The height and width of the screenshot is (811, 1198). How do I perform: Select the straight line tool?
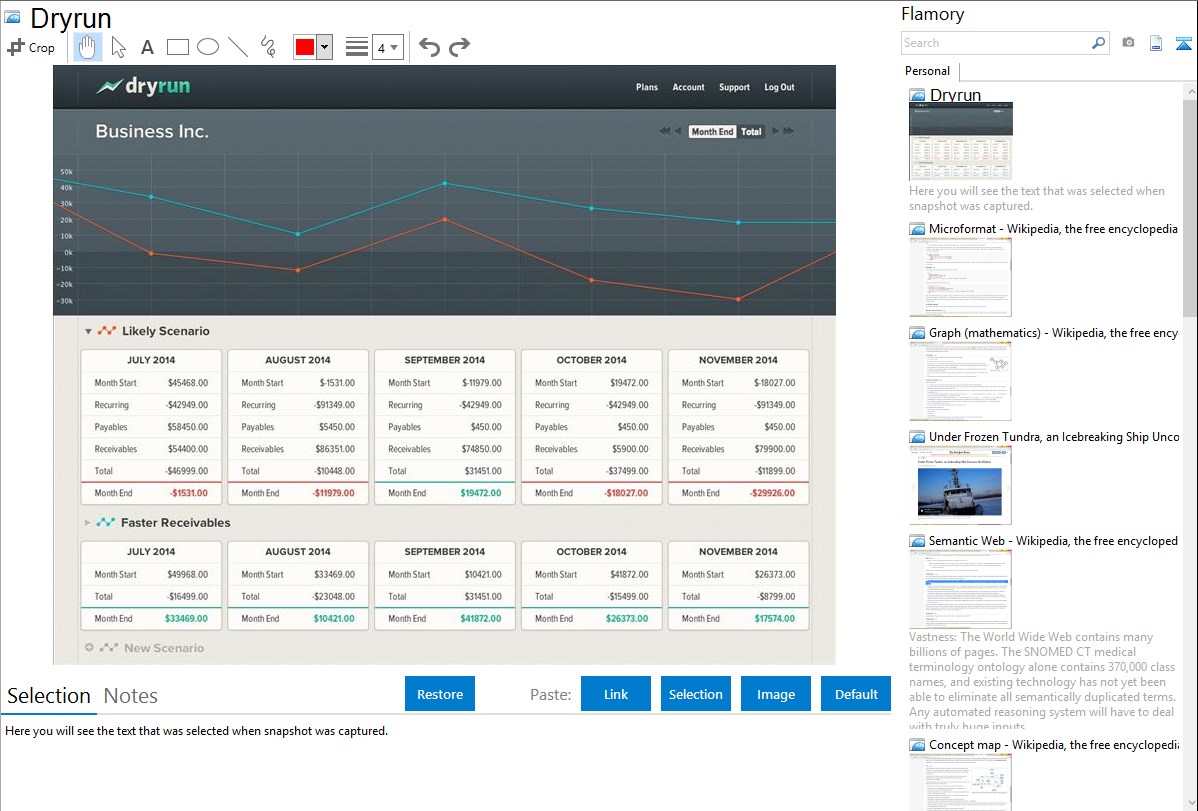(x=238, y=47)
